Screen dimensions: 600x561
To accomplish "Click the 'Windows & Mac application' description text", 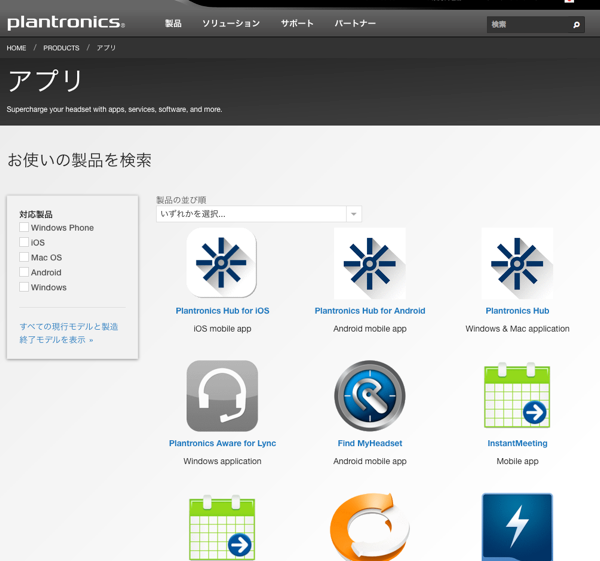I will pos(517,329).
